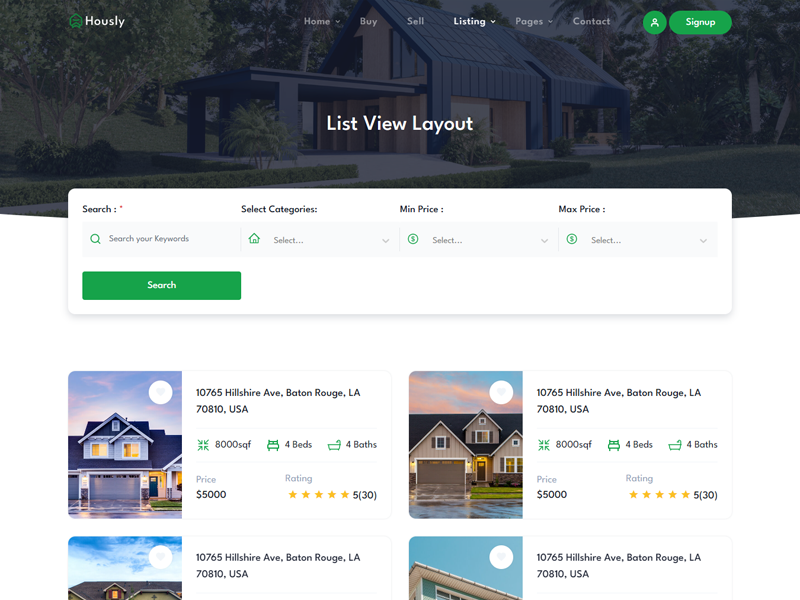Image resolution: width=800 pixels, height=600 pixels.
Task: Click the Signup button
Action: pos(700,22)
